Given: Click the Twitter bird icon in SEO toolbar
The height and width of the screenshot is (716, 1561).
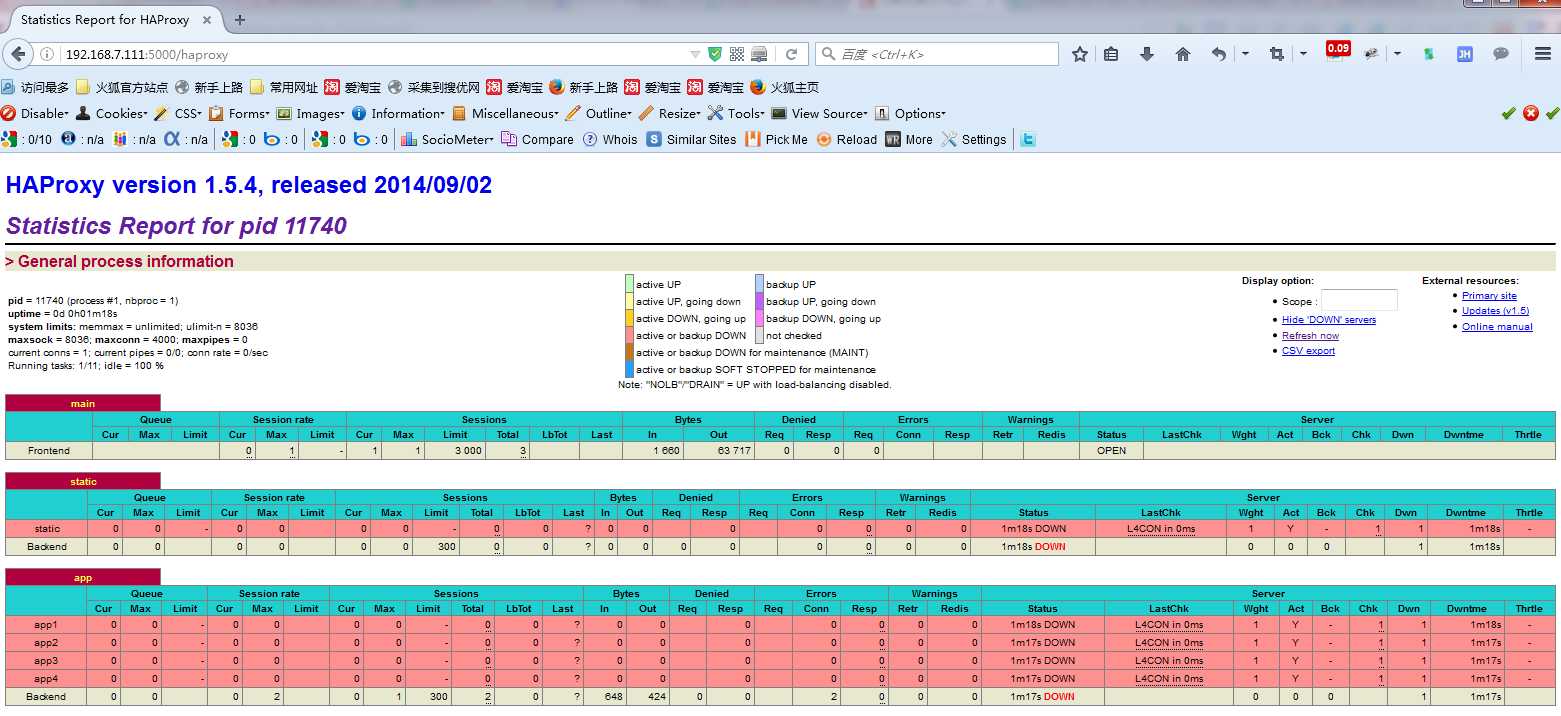Looking at the screenshot, I should pyautogui.click(x=1028, y=139).
